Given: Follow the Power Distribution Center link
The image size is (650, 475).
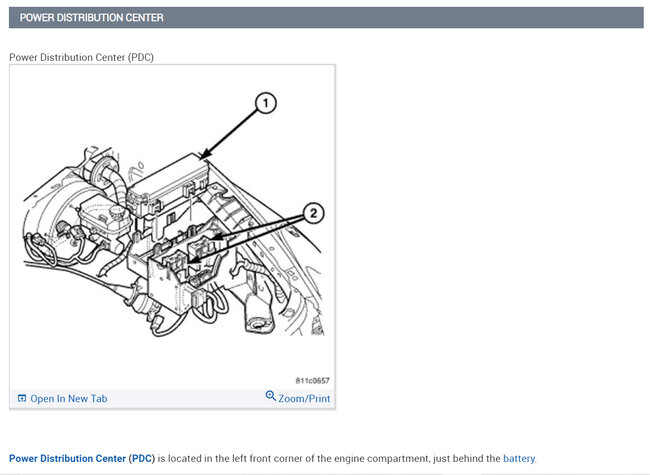Looking at the screenshot, I should tap(67, 458).
